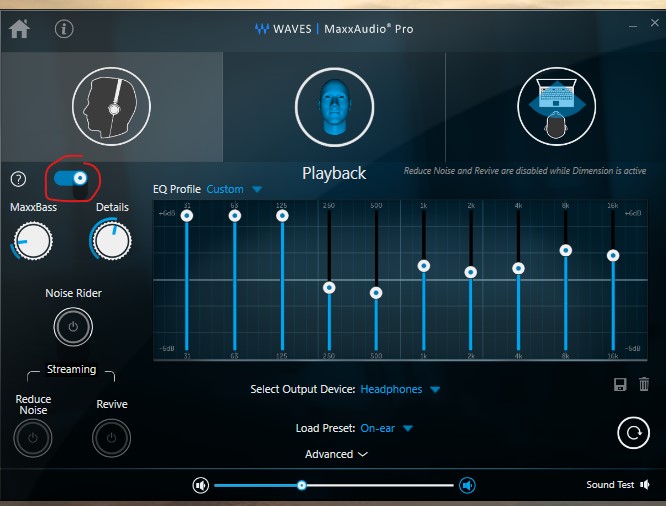Click the Details label
Image resolution: width=666 pixels, height=506 pixels.
tap(112, 207)
